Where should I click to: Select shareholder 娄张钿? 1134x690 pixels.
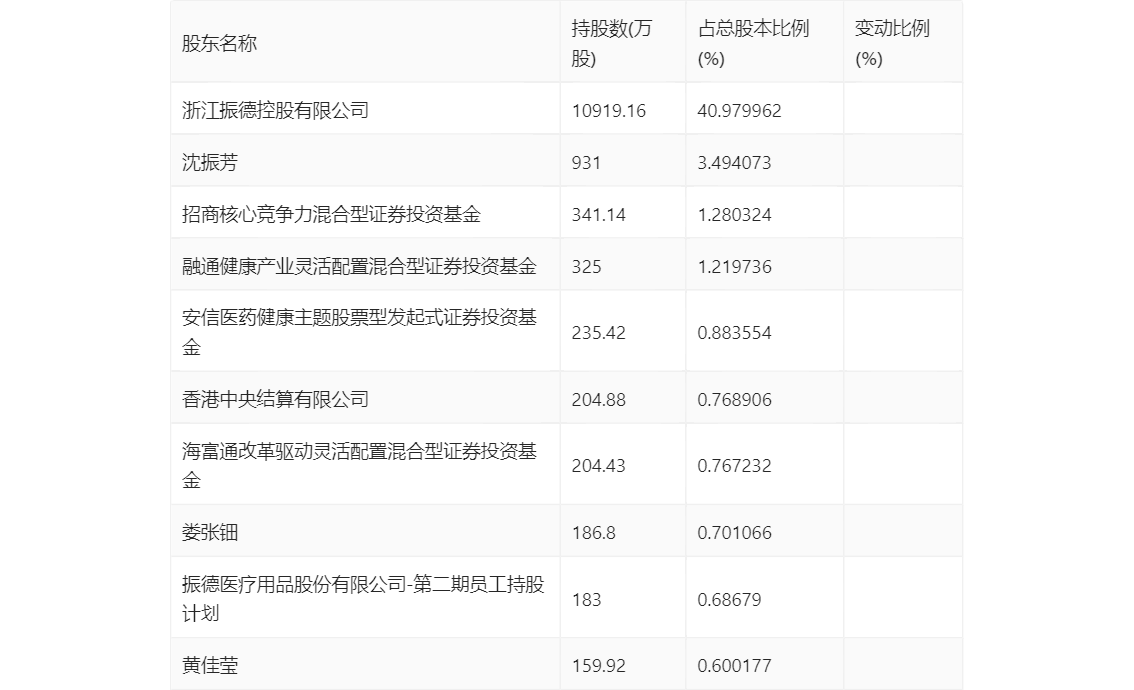click(210, 532)
